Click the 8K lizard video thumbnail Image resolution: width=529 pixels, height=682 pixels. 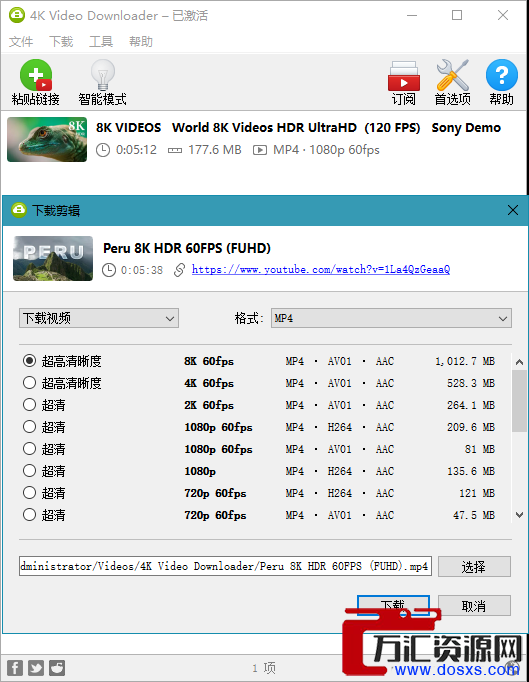[47, 139]
